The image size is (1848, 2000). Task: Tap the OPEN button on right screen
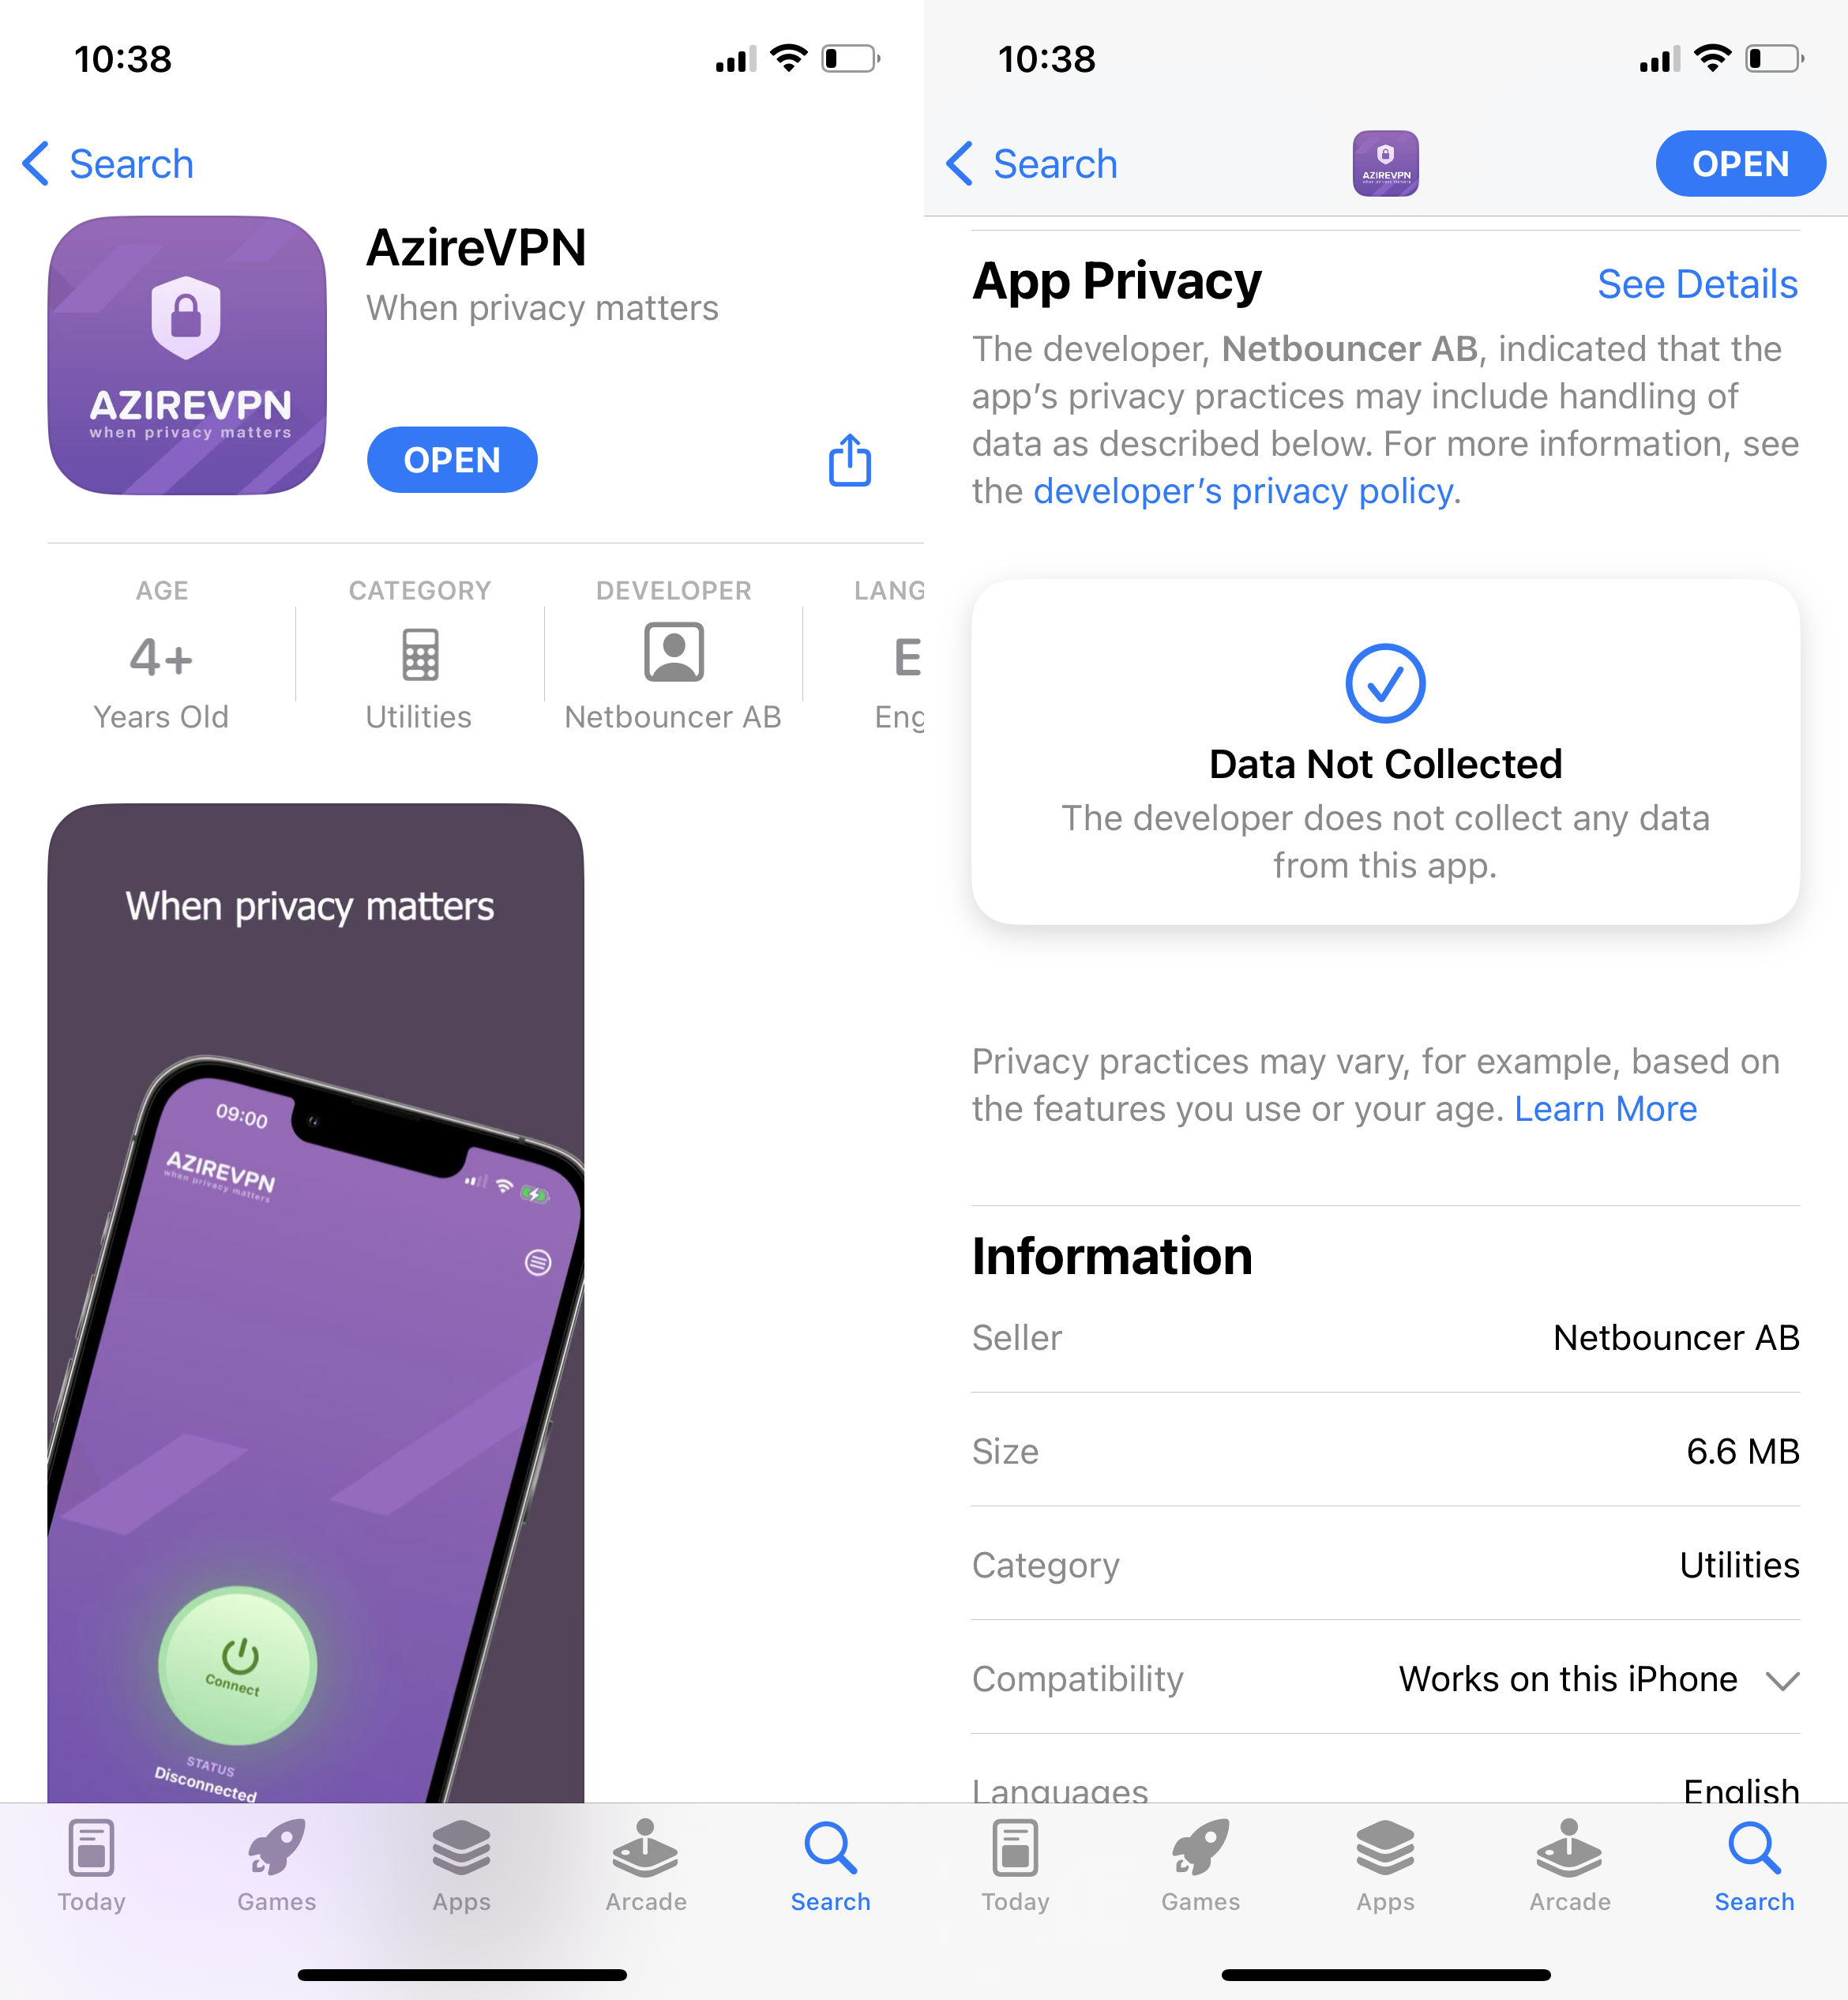pyautogui.click(x=1737, y=164)
